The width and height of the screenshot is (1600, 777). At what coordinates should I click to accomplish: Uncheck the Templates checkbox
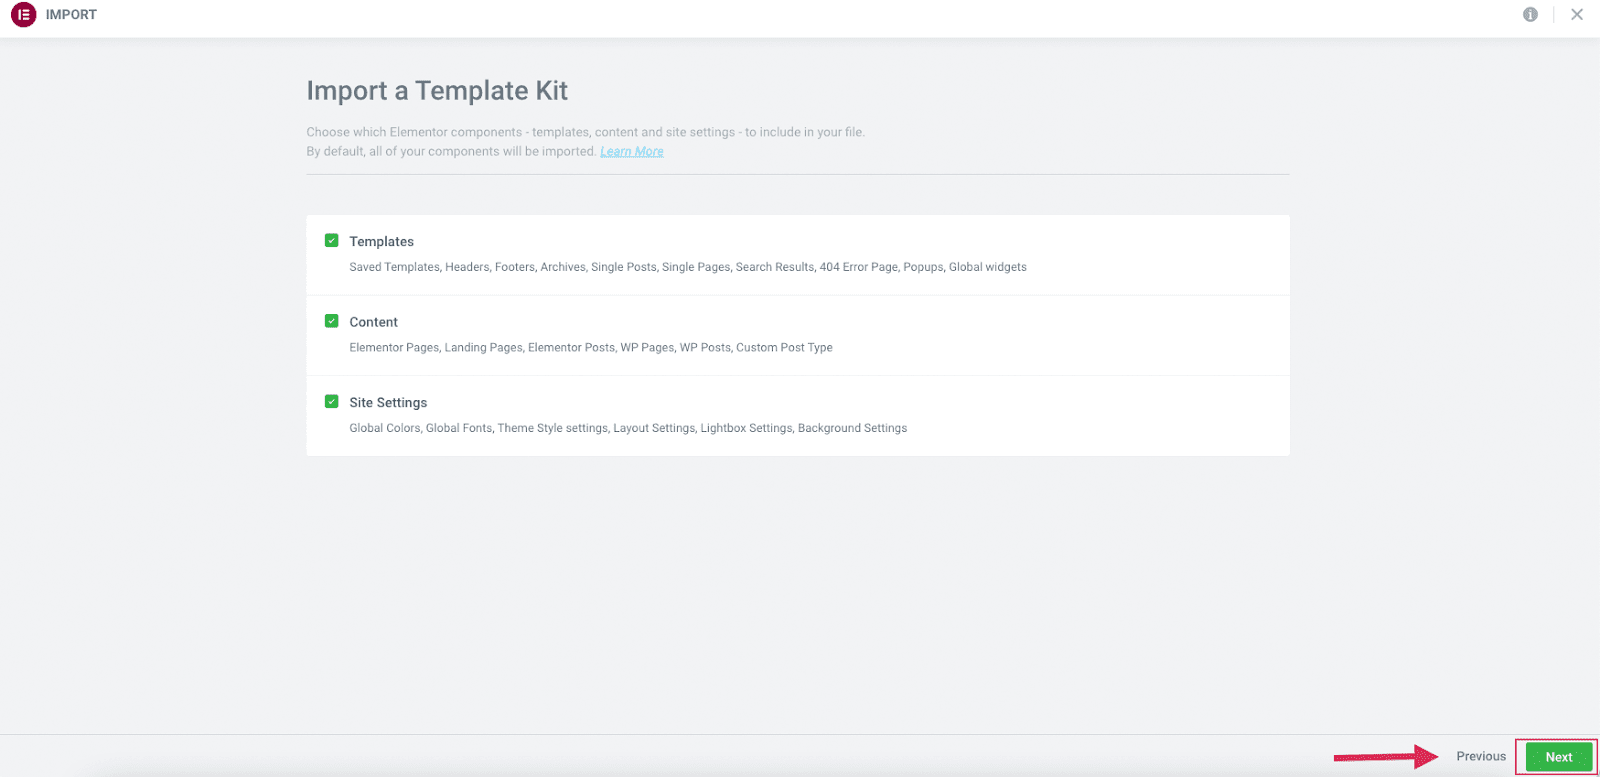[332, 241]
